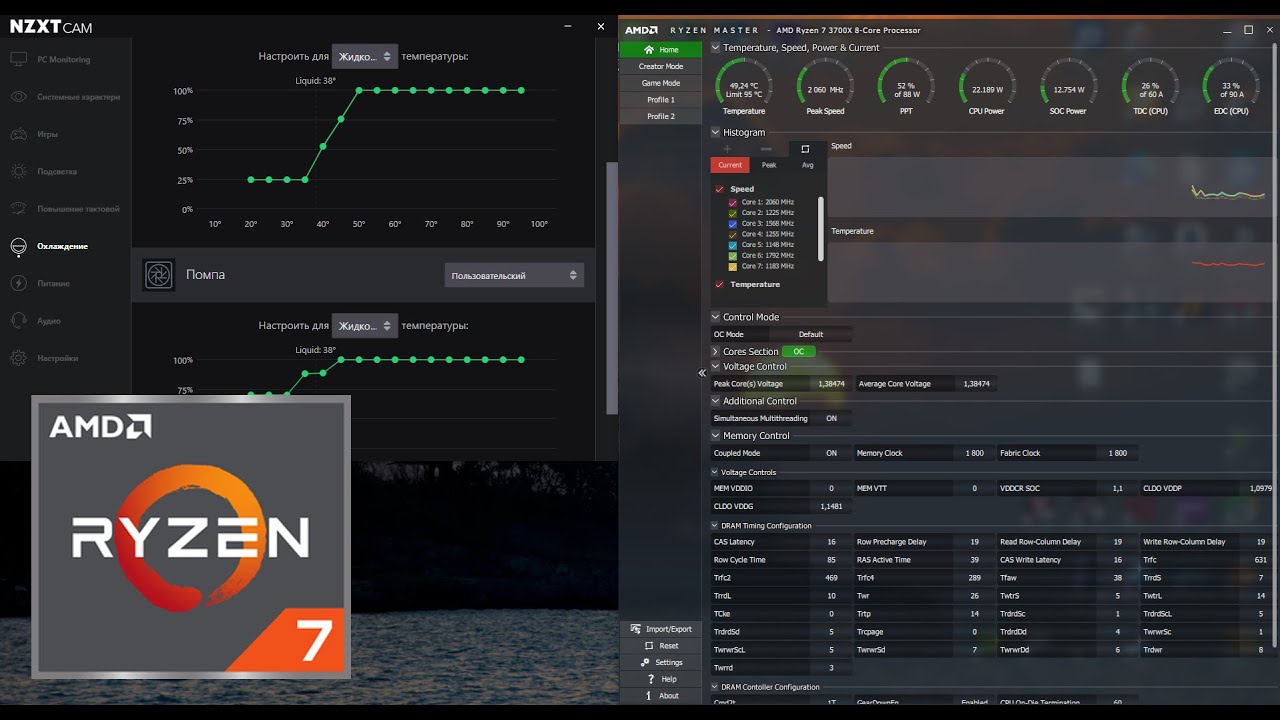Screen dimensions: 1280x720
Task: Select the Avg histogram tab
Action: click(x=807, y=165)
